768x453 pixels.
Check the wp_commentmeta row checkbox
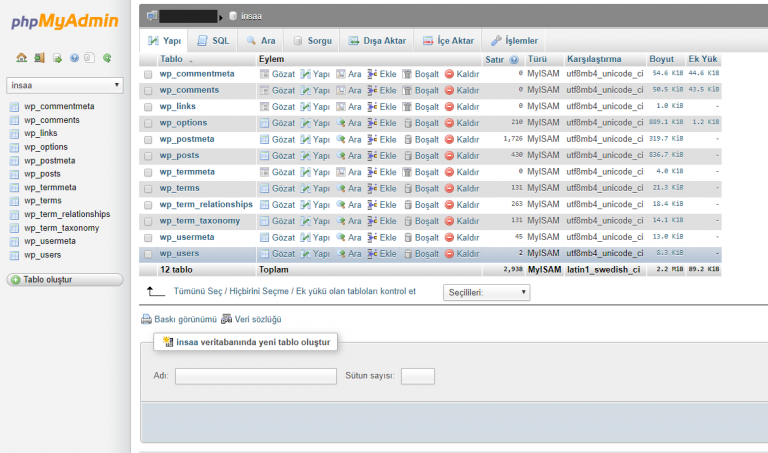(148, 74)
